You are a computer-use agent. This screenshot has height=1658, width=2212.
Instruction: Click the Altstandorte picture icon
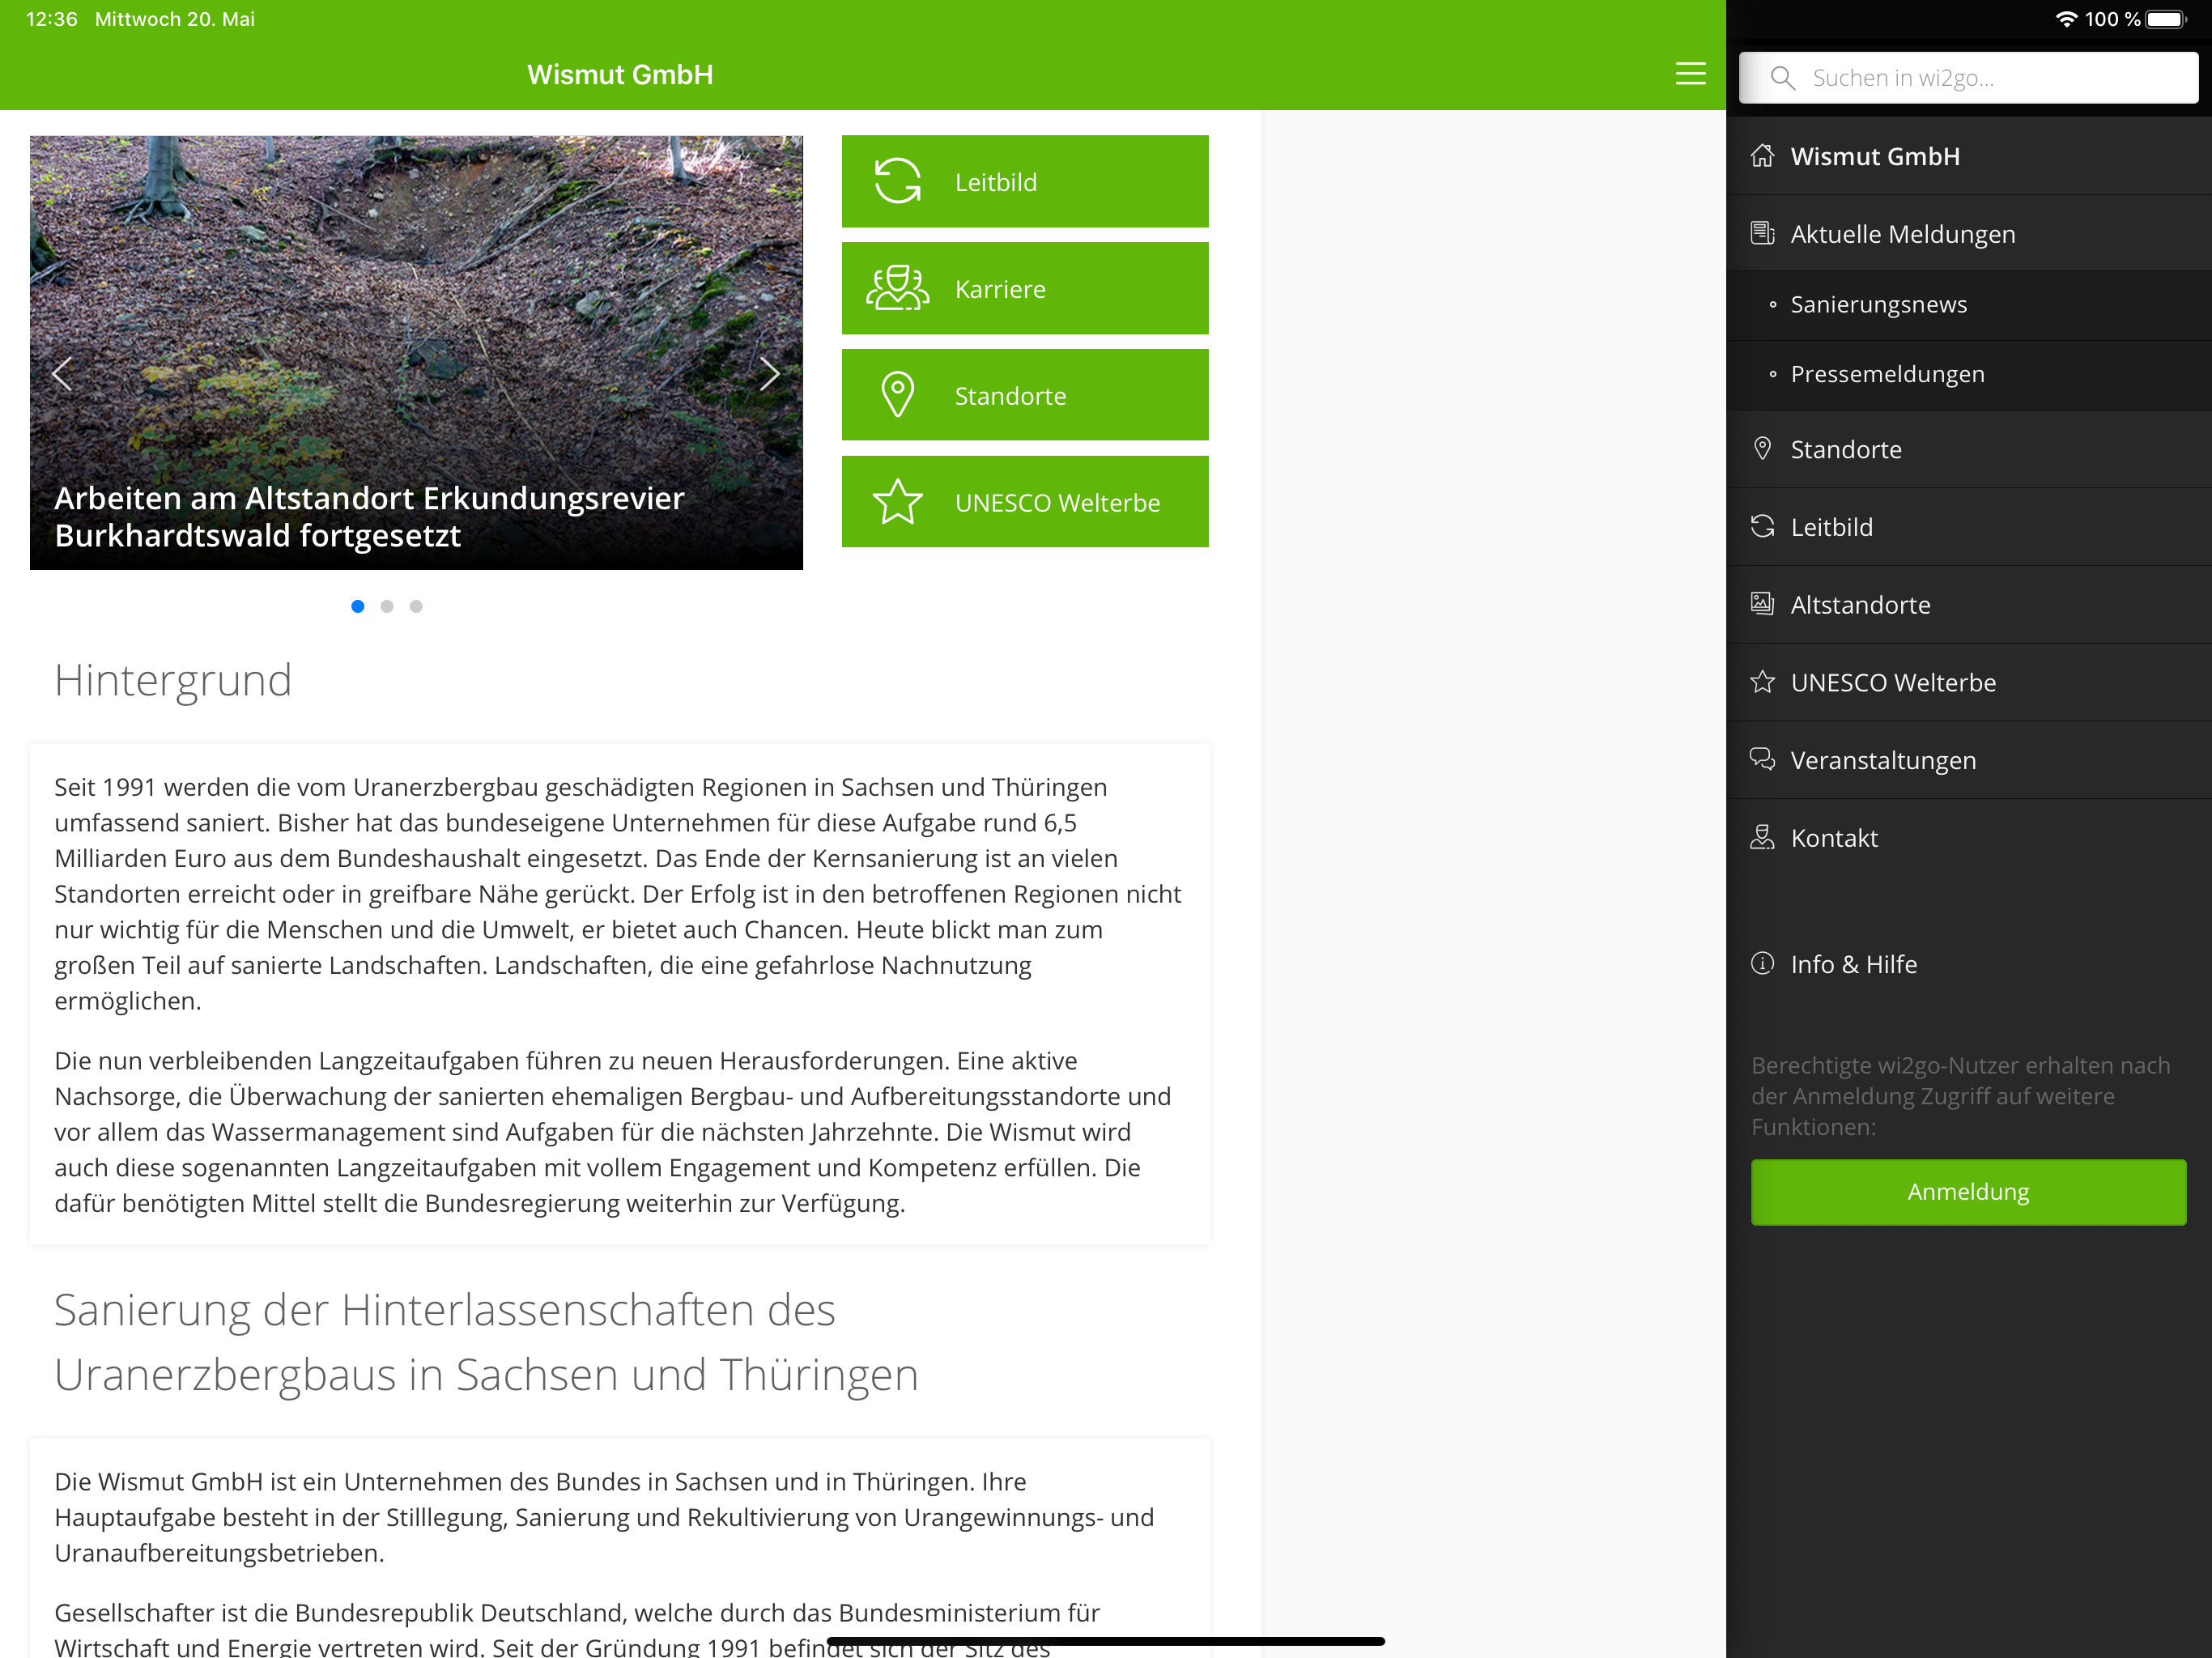1762,604
